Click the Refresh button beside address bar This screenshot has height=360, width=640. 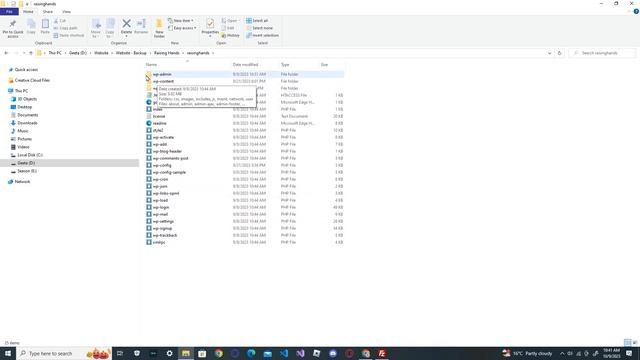pos(560,53)
